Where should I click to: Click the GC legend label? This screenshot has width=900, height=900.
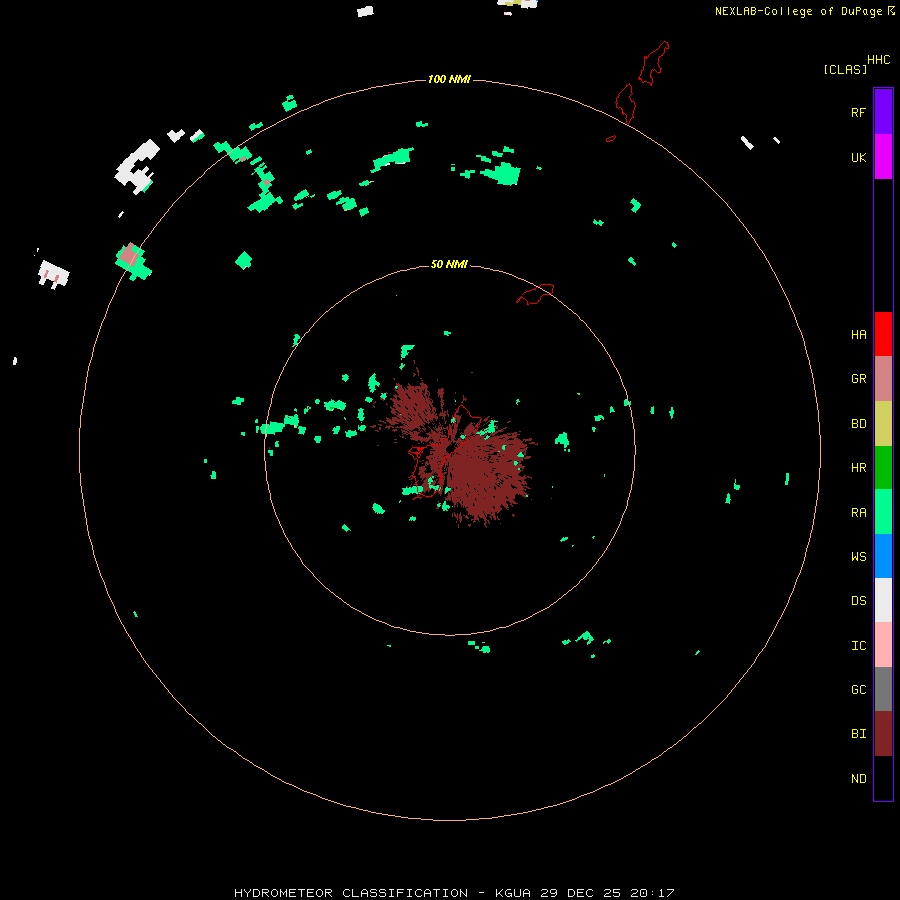858,689
